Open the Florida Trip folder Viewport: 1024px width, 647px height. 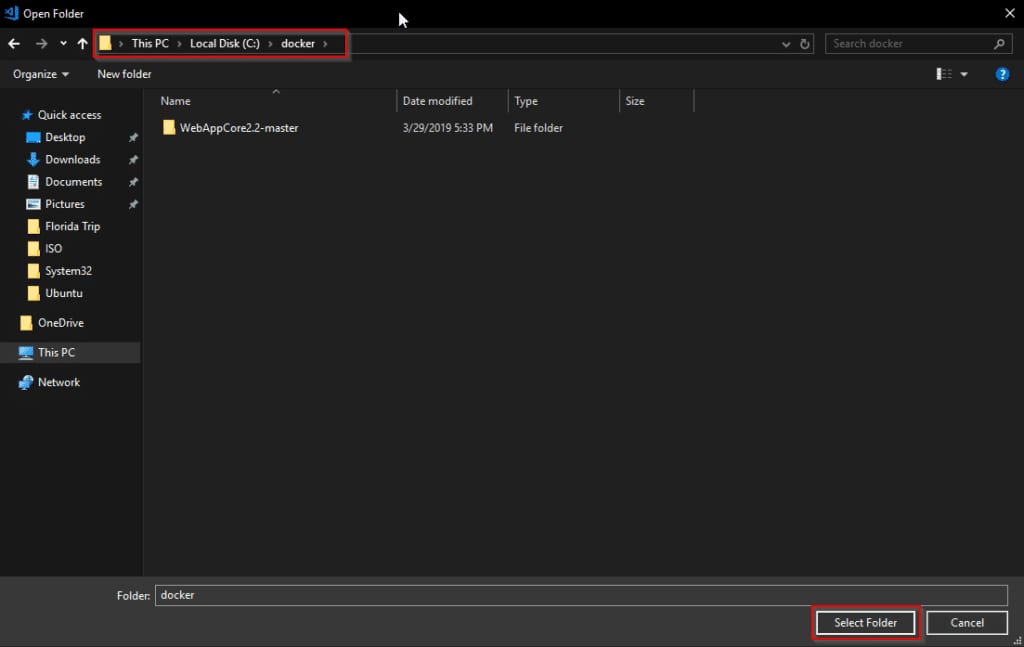[72, 226]
